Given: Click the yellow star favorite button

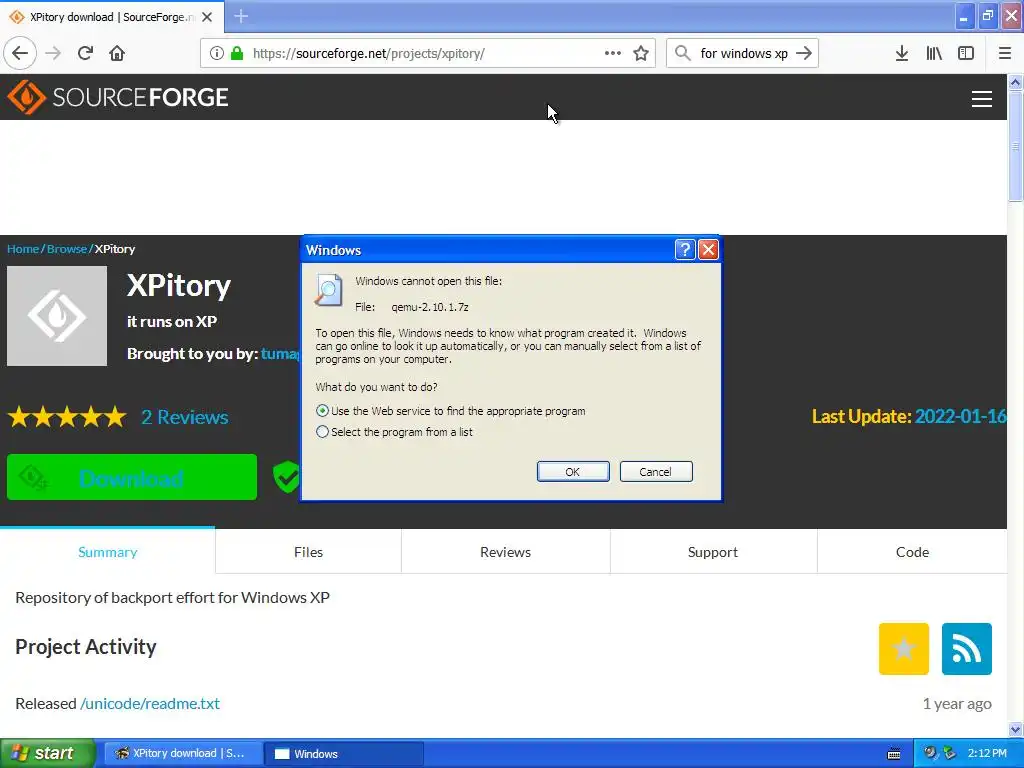Looking at the screenshot, I should pos(904,648).
